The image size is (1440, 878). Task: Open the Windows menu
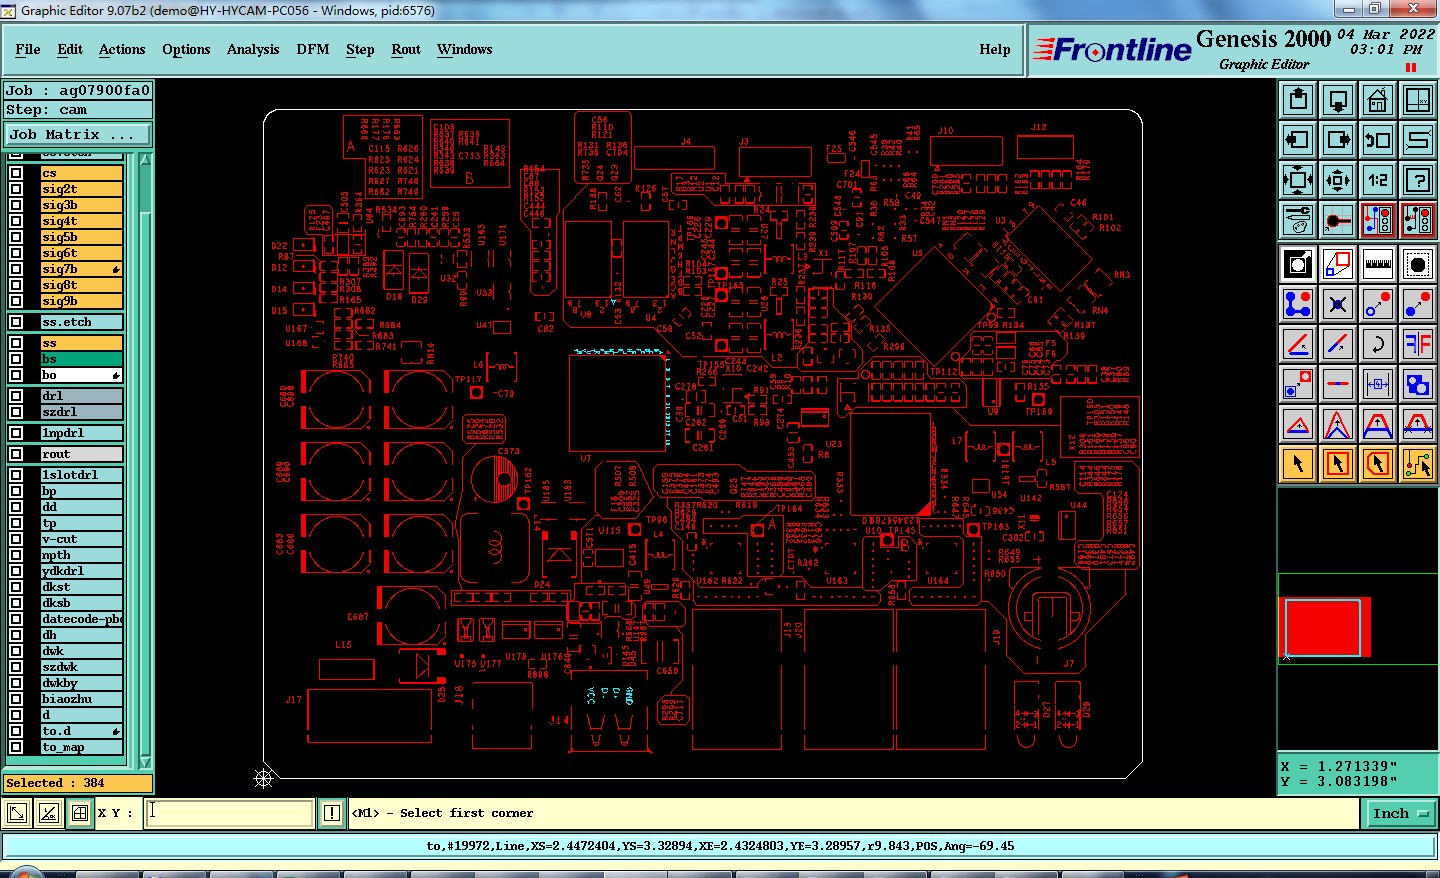point(464,49)
